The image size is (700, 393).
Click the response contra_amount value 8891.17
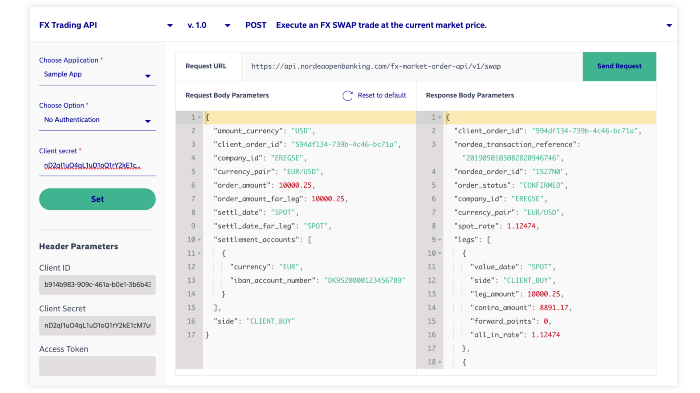554,308
